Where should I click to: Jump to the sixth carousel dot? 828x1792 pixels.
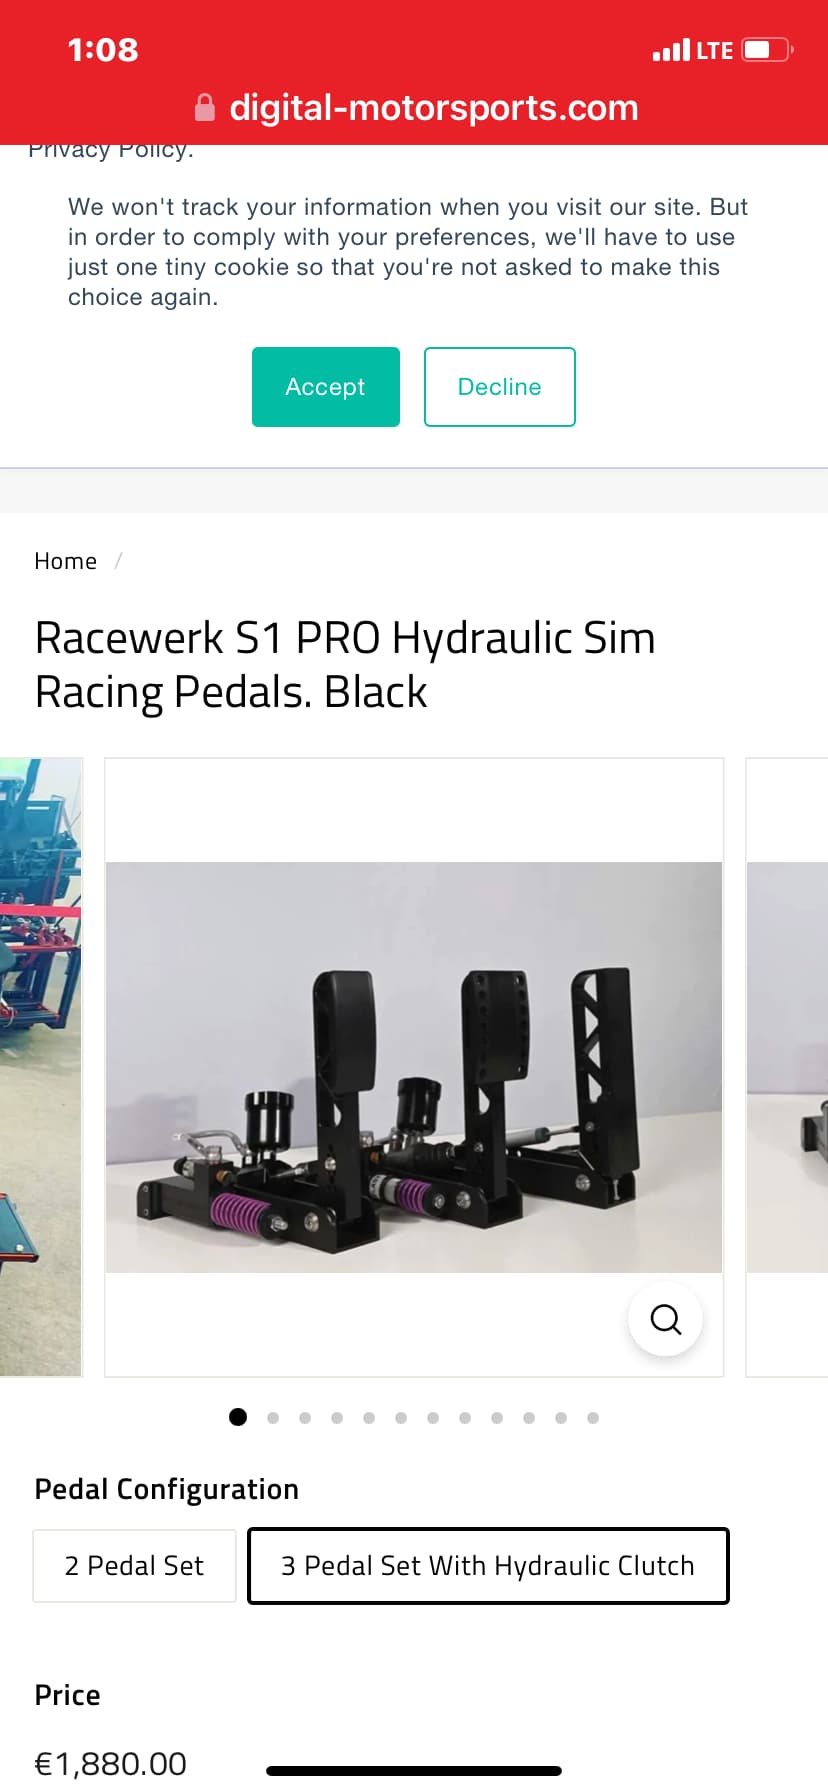401,1418
